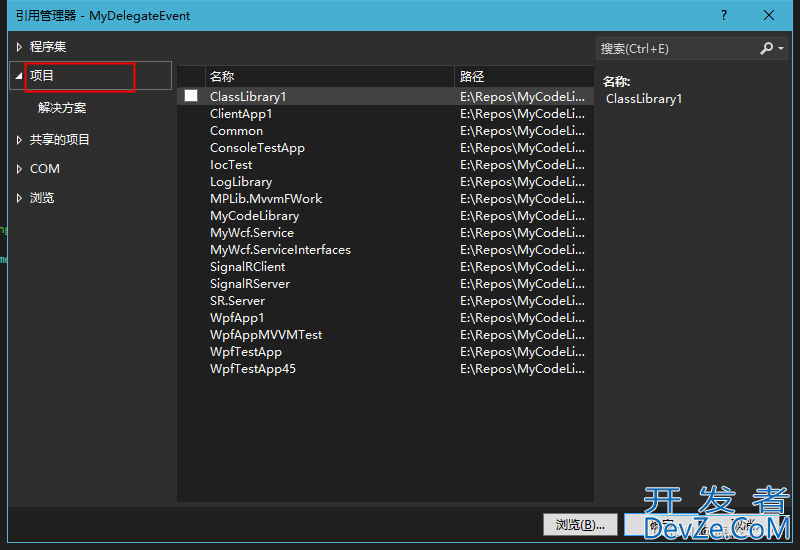Select the 项目 category
The height and width of the screenshot is (550, 800).
tap(41, 76)
